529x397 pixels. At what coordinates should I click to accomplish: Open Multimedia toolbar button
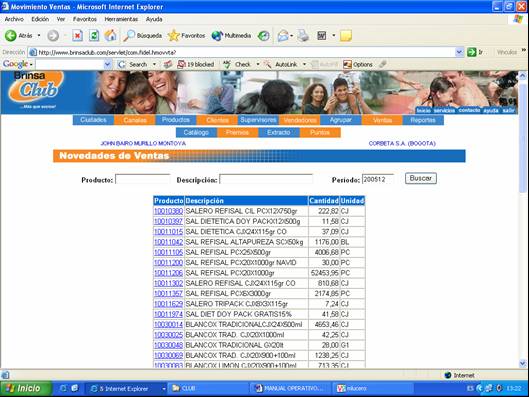tap(231, 35)
